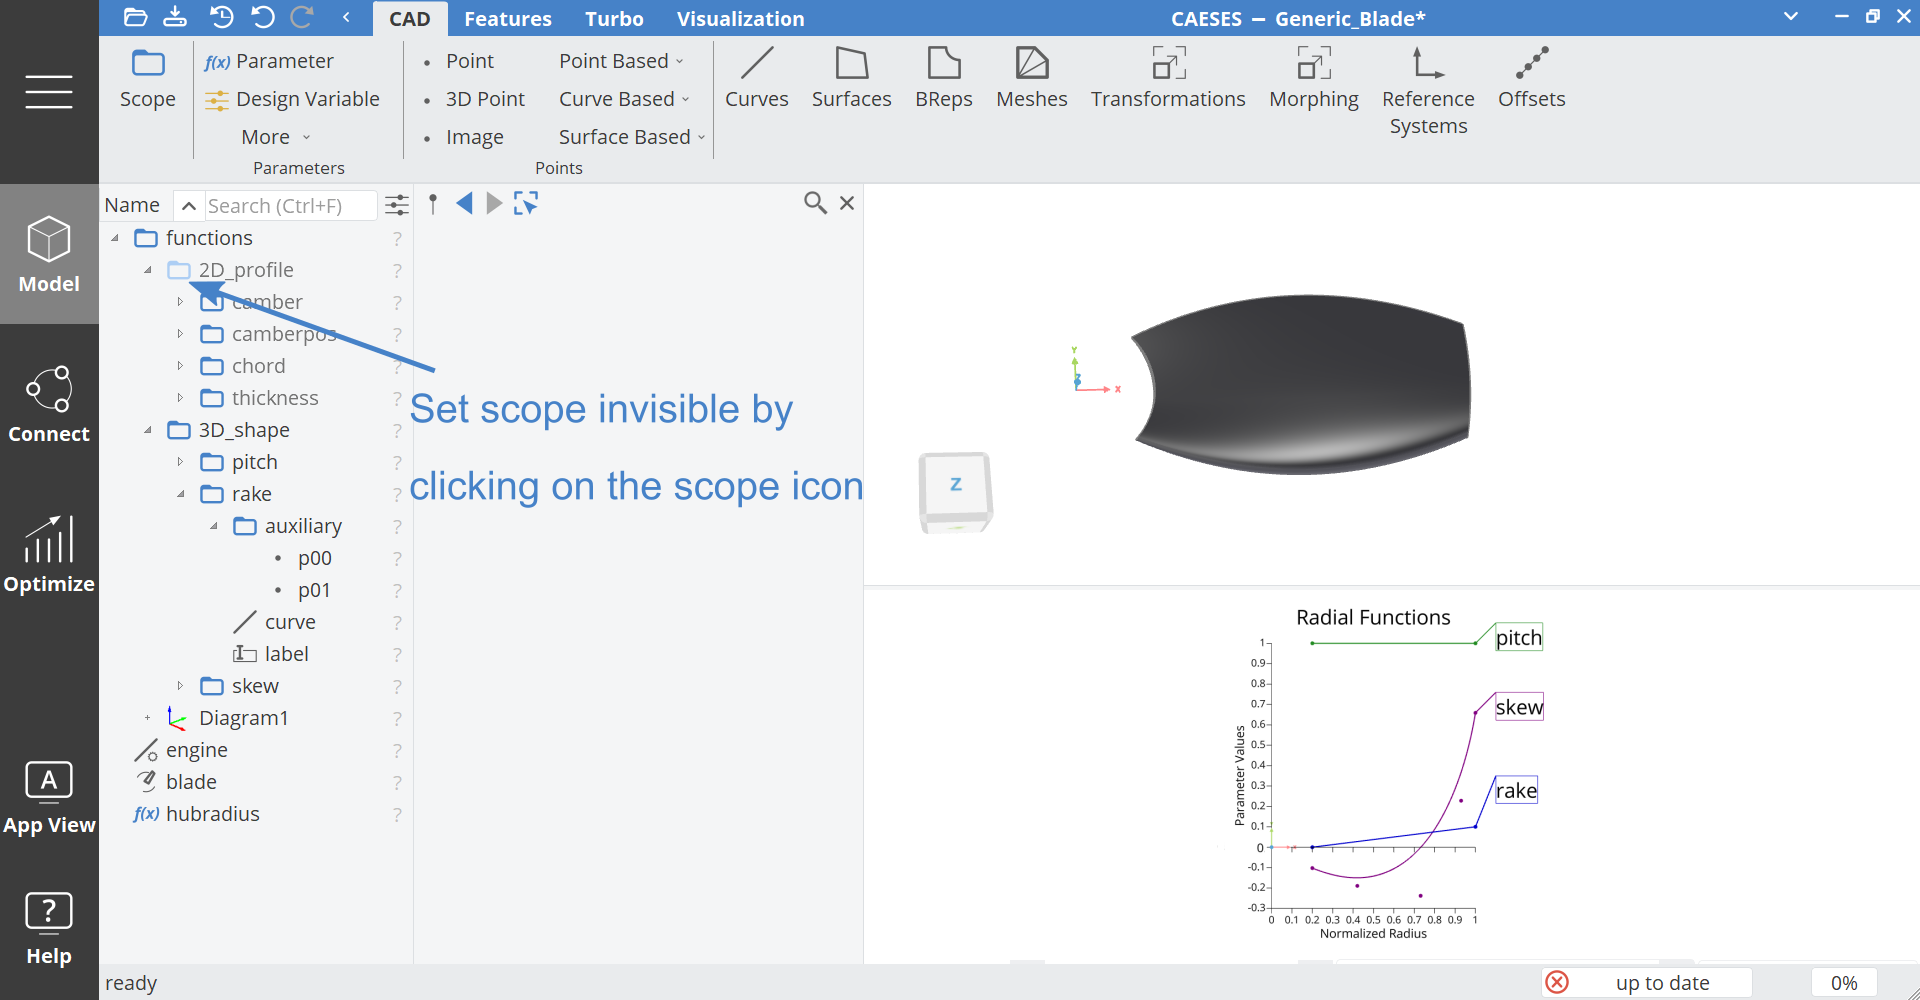This screenshot has width=1920, height=1000.
Task: Open the Point Based dropdown
Action: click(x=621, y=61)
